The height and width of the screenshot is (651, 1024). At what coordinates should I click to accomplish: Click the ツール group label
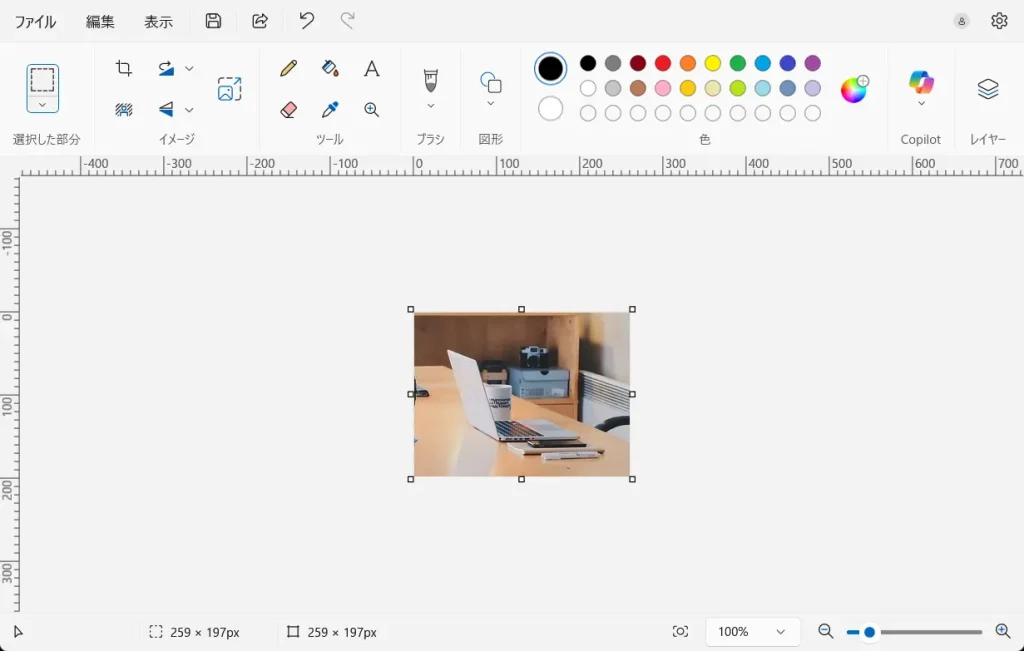329,139
